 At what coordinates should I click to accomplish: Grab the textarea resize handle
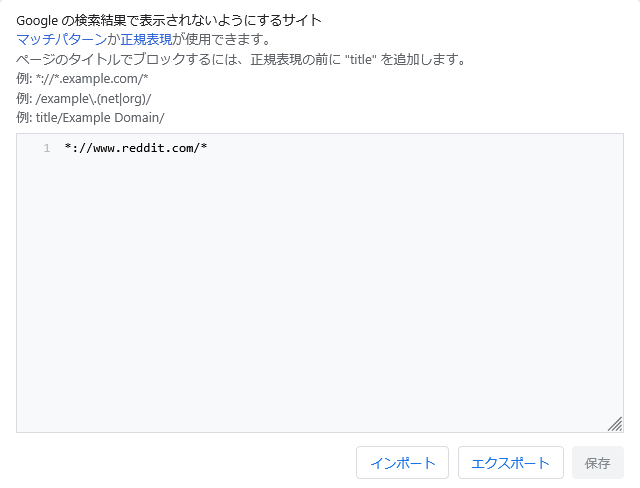click(x=615, y=424)
